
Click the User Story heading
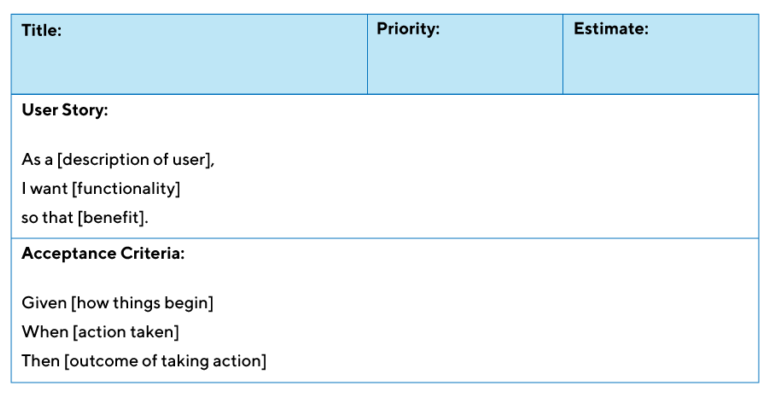tap(65, 110)
